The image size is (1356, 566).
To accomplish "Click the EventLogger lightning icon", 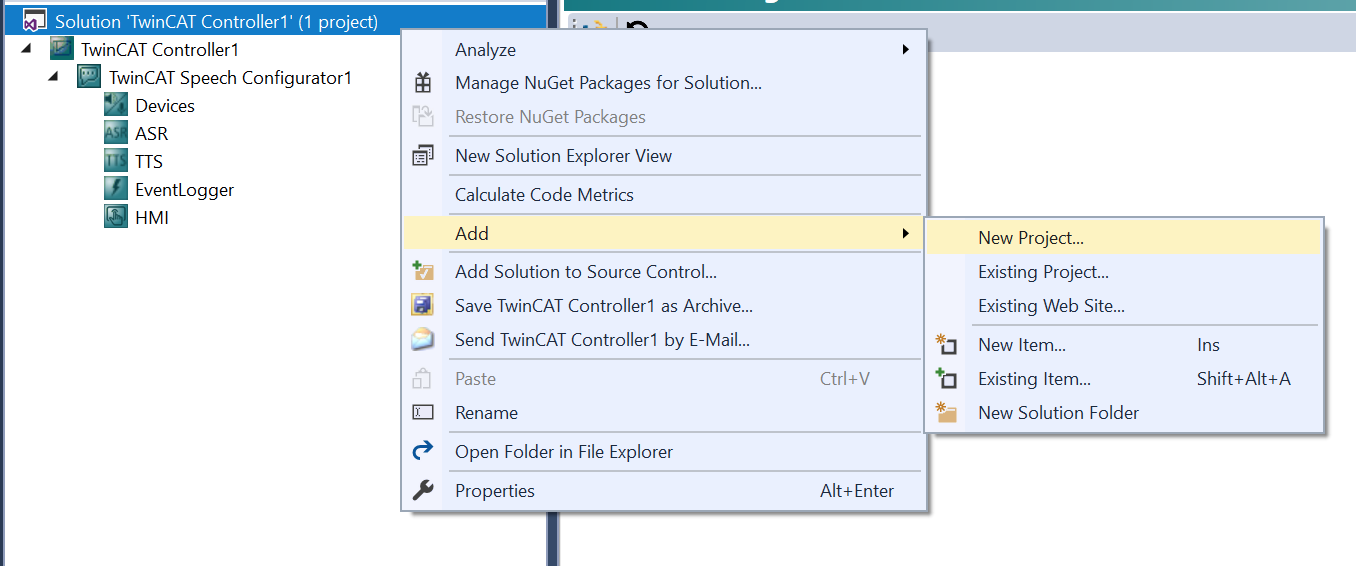I will [x=116, y=189].
